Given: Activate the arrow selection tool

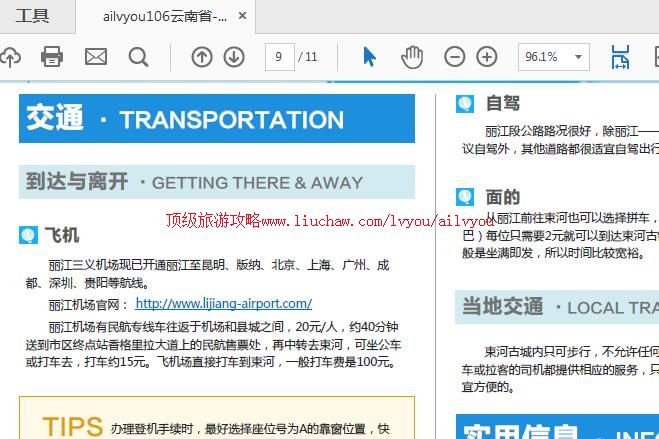Looking at the screenshot, I should [x=369, y=57].
